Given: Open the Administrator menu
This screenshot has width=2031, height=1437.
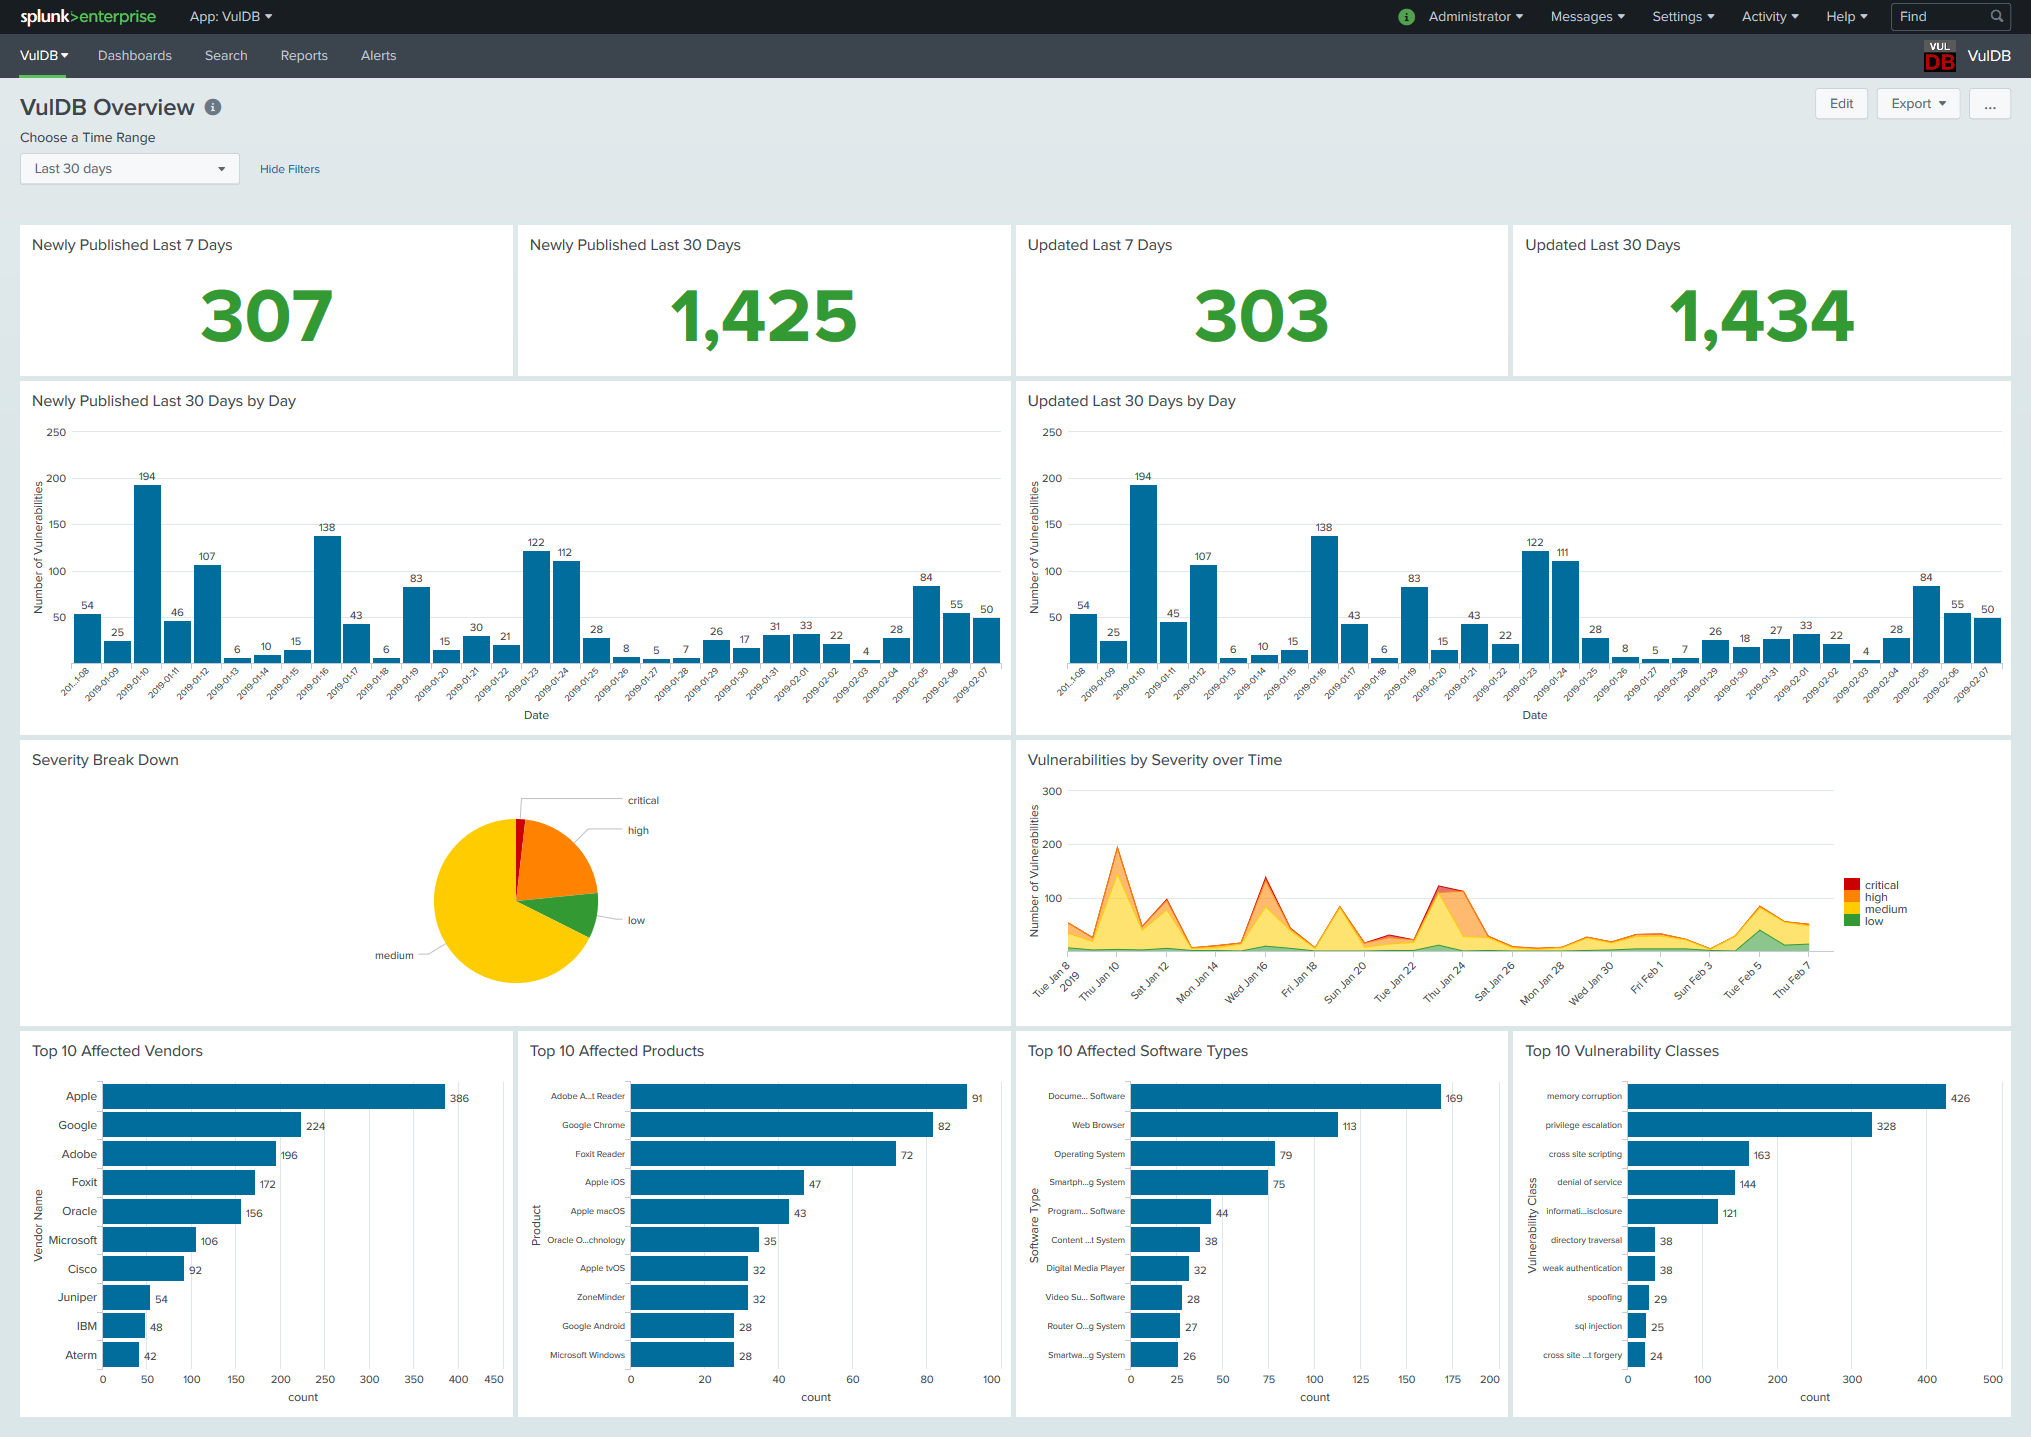Looking at the screenshot, I should click(x=1475, y=16).
